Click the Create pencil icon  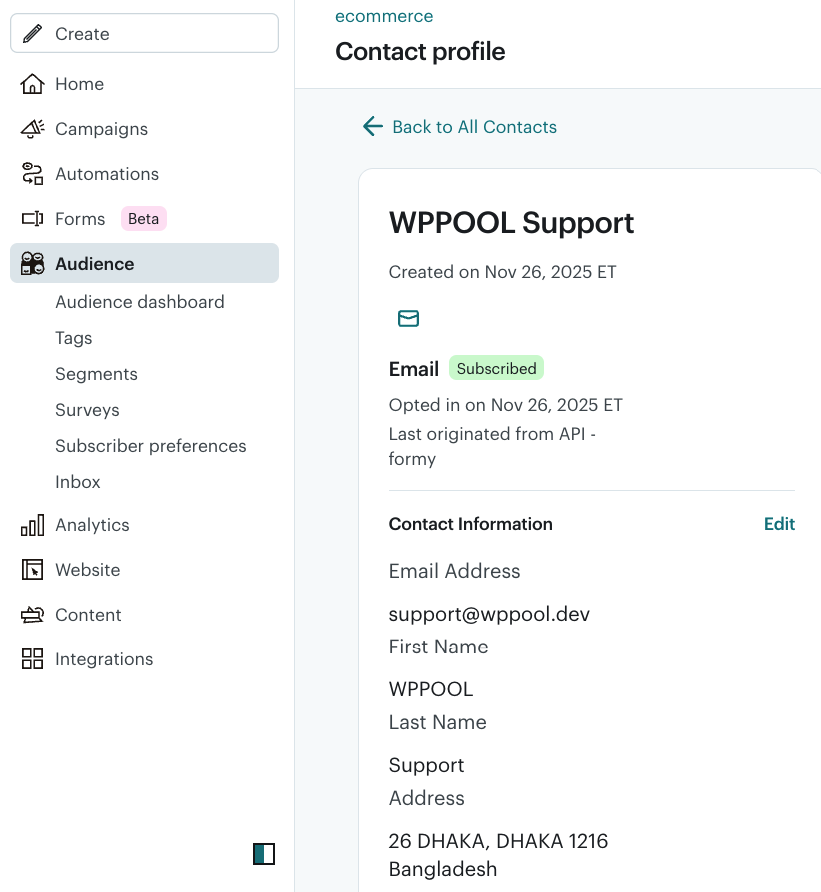[x=32, y=34]
